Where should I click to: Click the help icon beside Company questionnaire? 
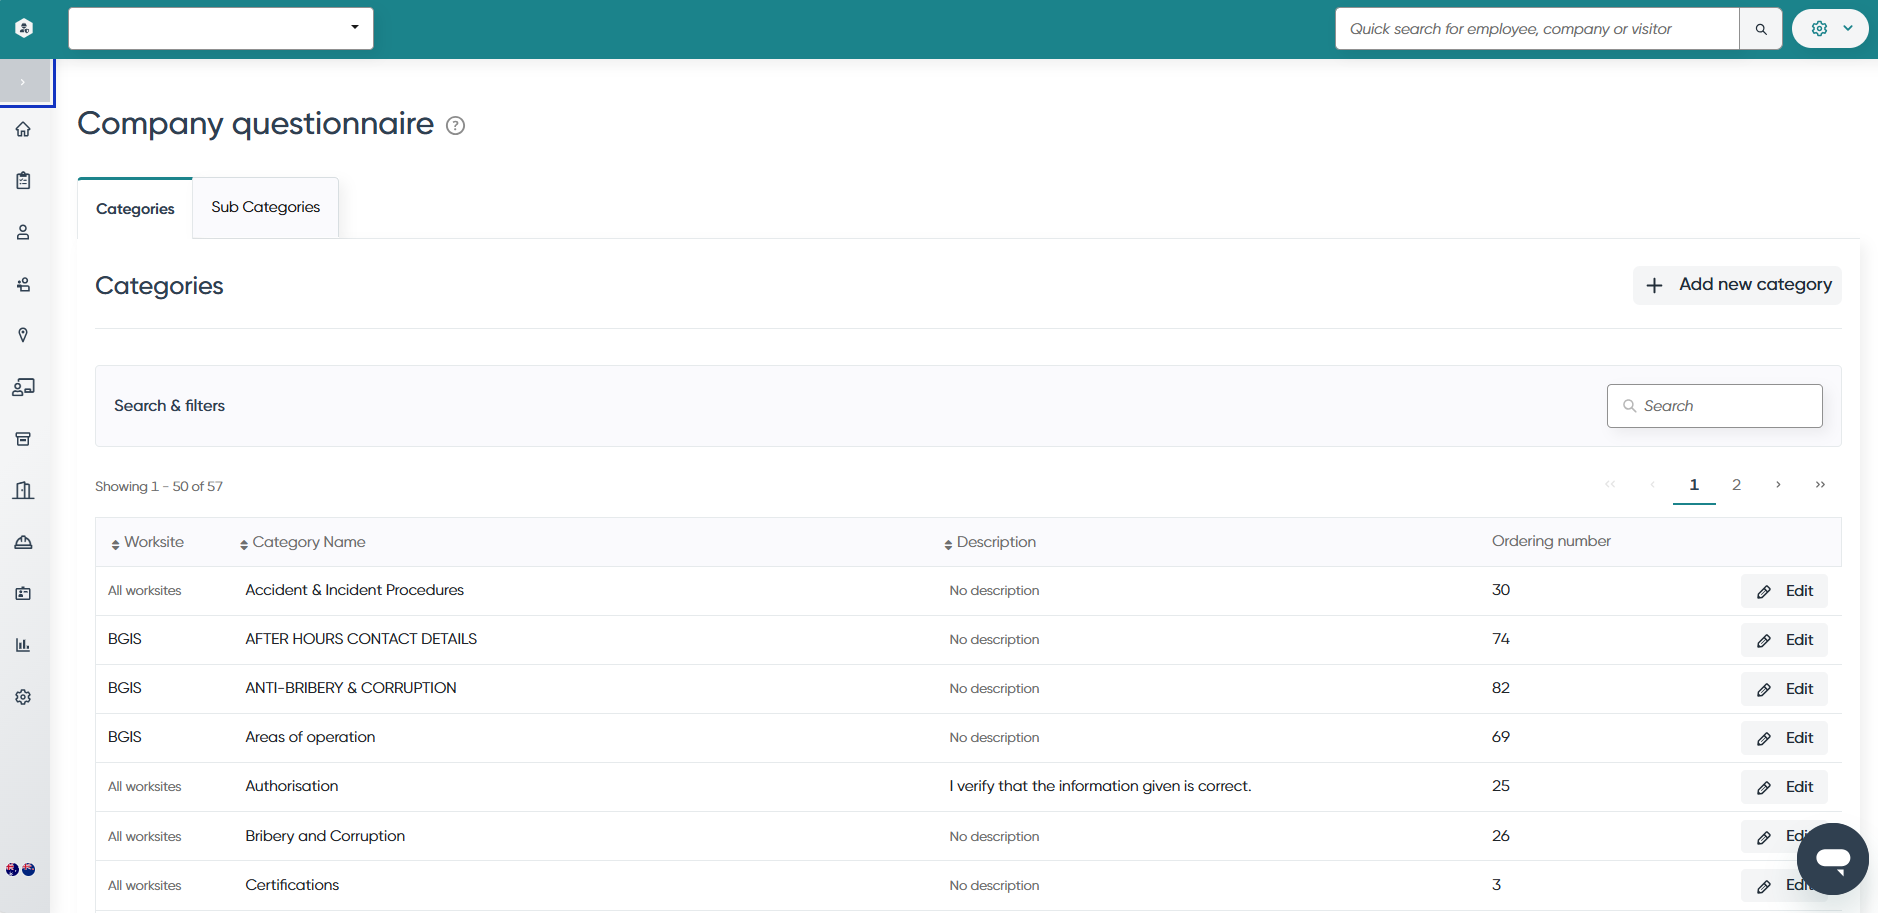click(x=455, y=125)
